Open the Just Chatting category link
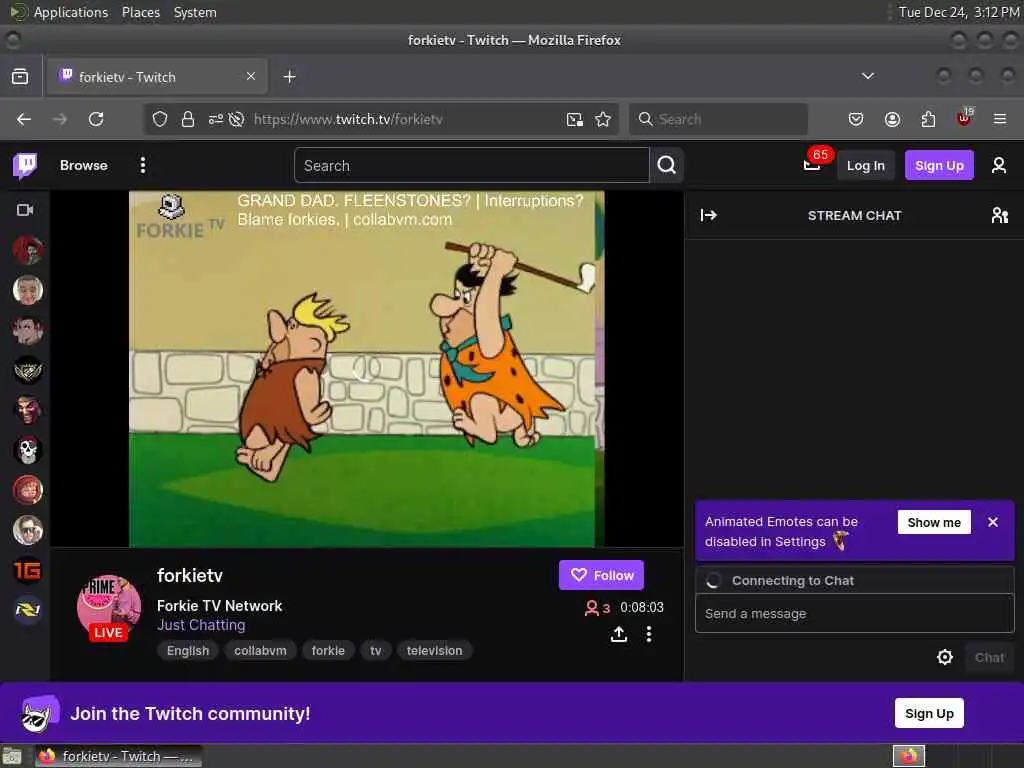The height and width of the screenshot is (768, 1024). pos(201,625)
